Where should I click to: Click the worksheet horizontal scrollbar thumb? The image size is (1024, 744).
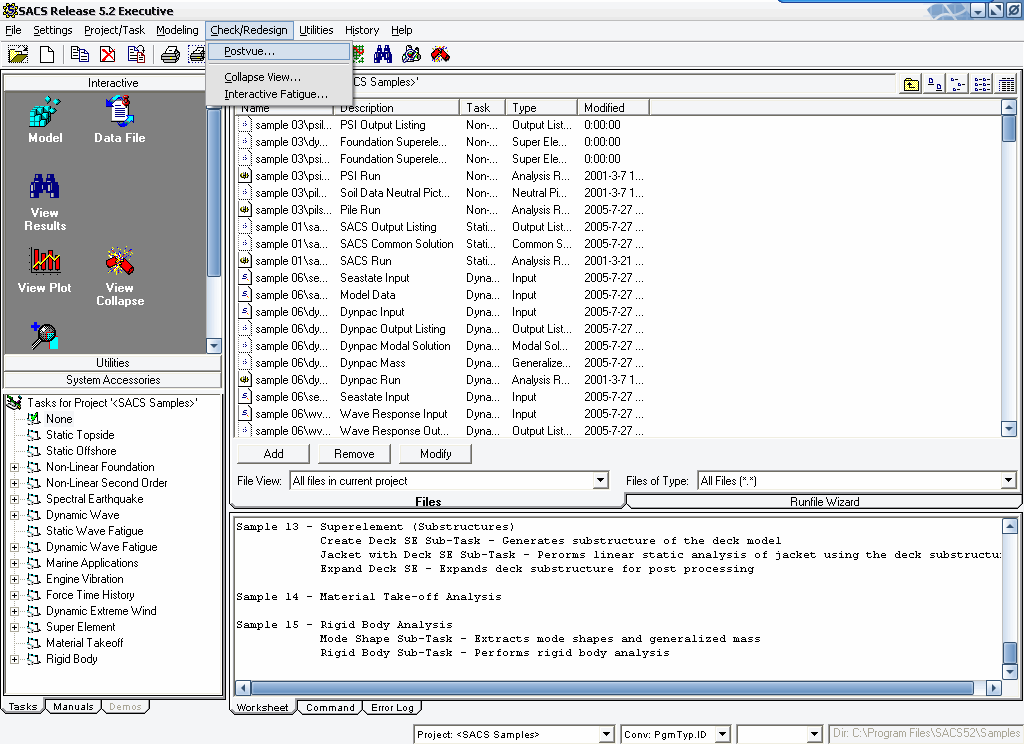(612, 688)
